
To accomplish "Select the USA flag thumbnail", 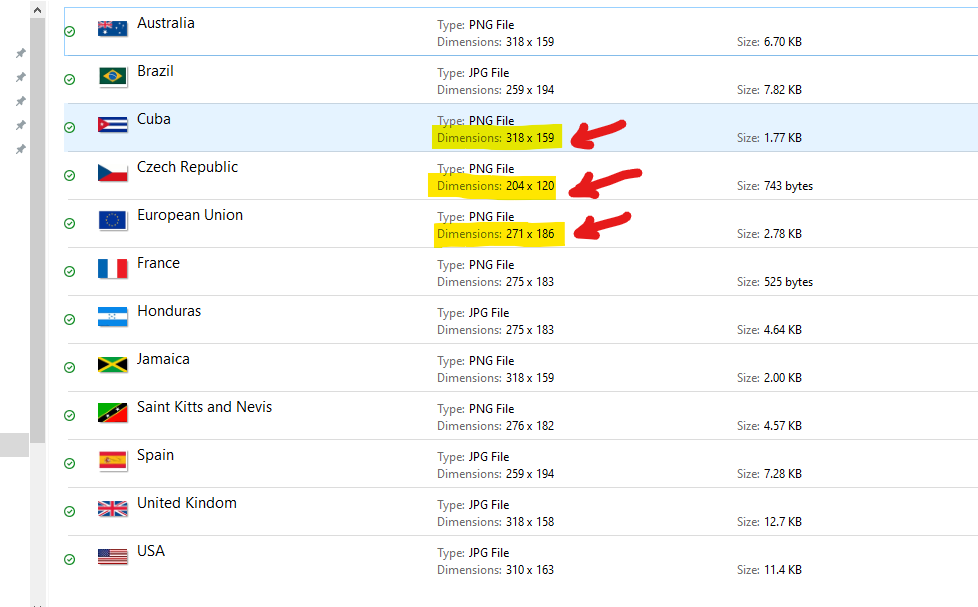I will [x=113, y=556].
